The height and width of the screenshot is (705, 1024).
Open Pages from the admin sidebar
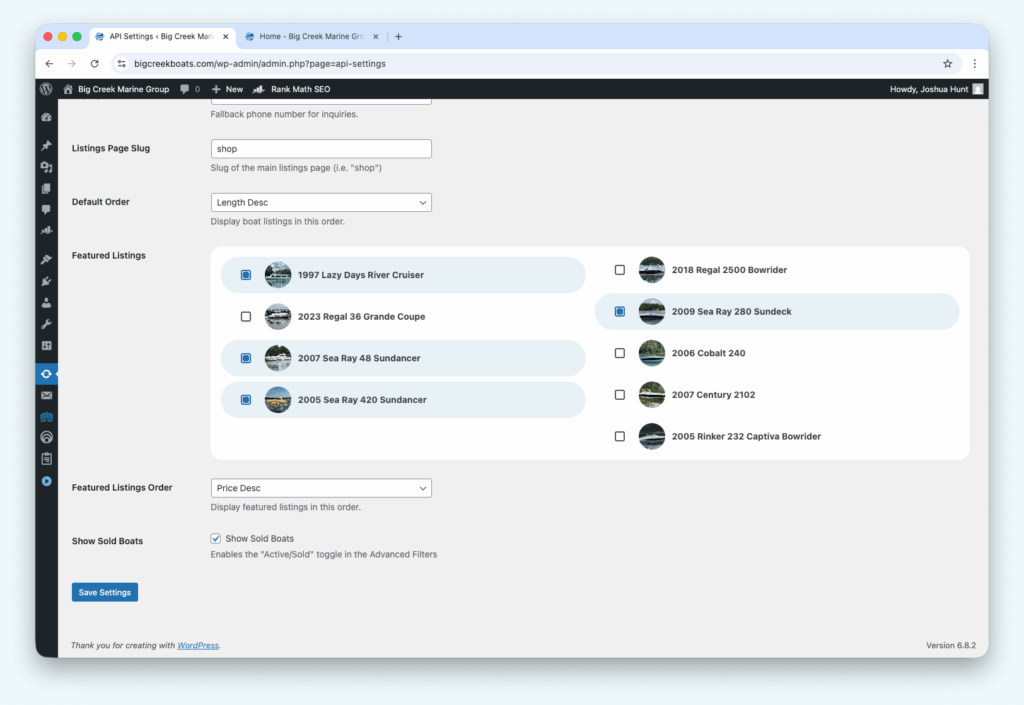point(46,188)
